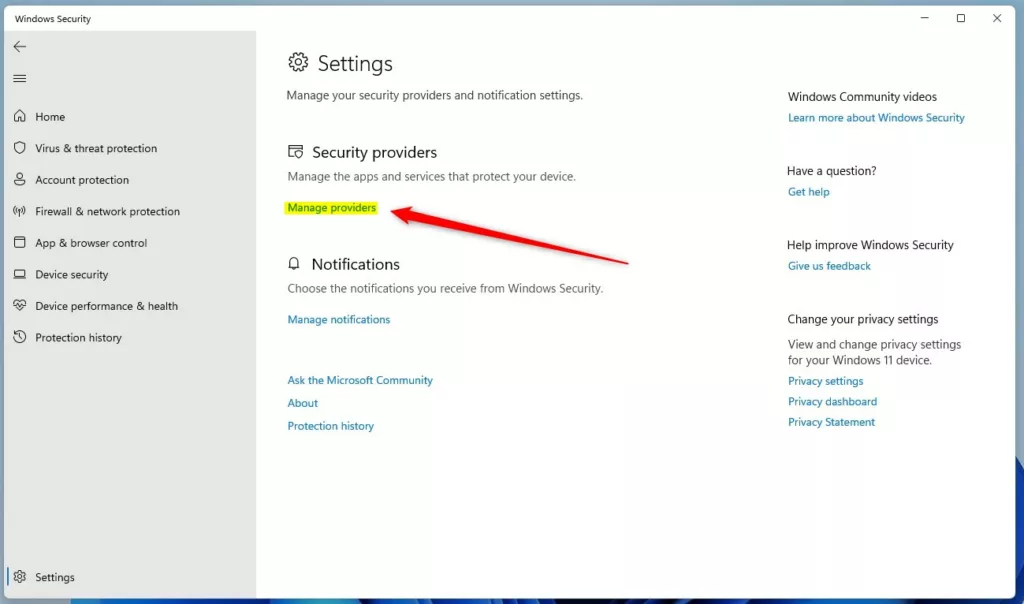Open the Manage providers link
The image size is (1024, 604).
[332, 208]
